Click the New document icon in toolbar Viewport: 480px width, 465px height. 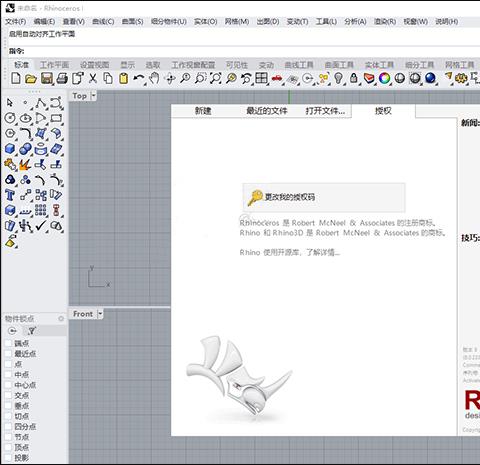pos(16,79)
